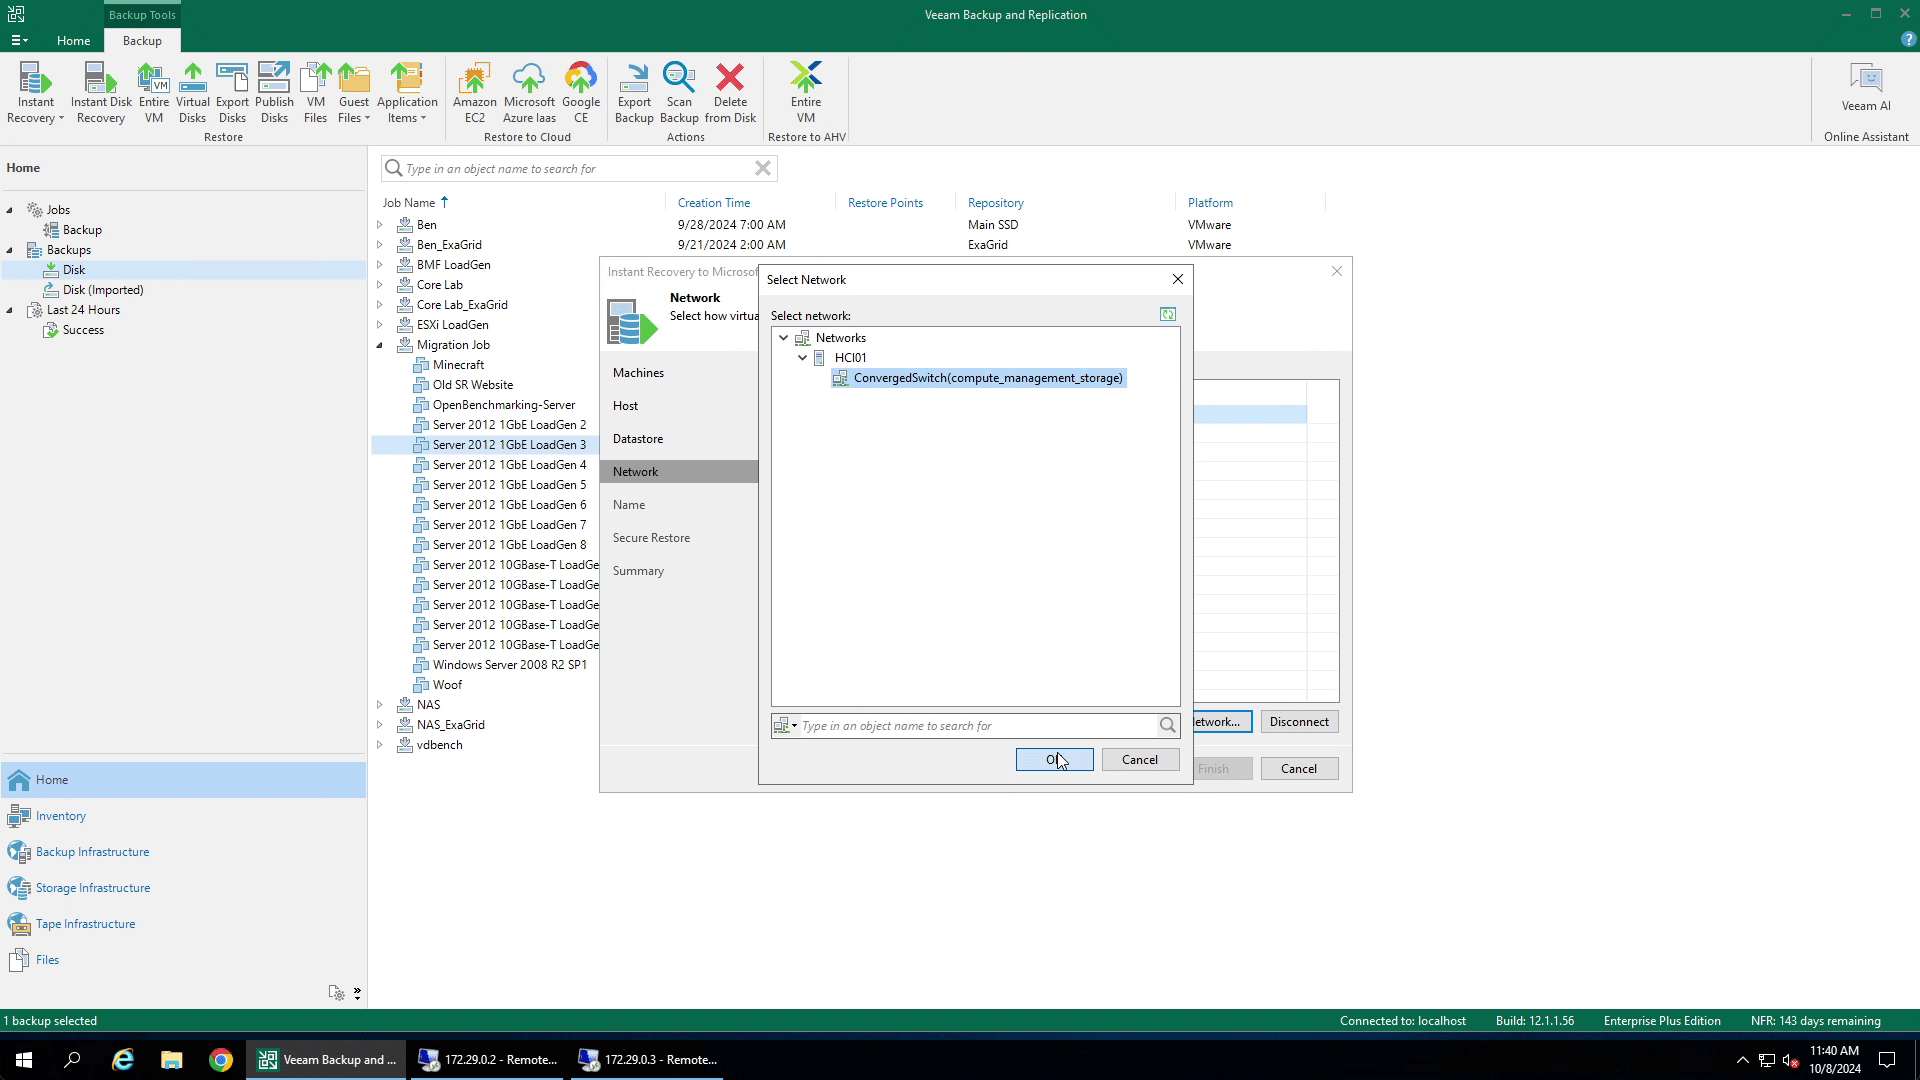Image resolution: width=1920 pixels, height=1080 pixels.
Task: Sort by Repository column
Action: tap(996, 203)
